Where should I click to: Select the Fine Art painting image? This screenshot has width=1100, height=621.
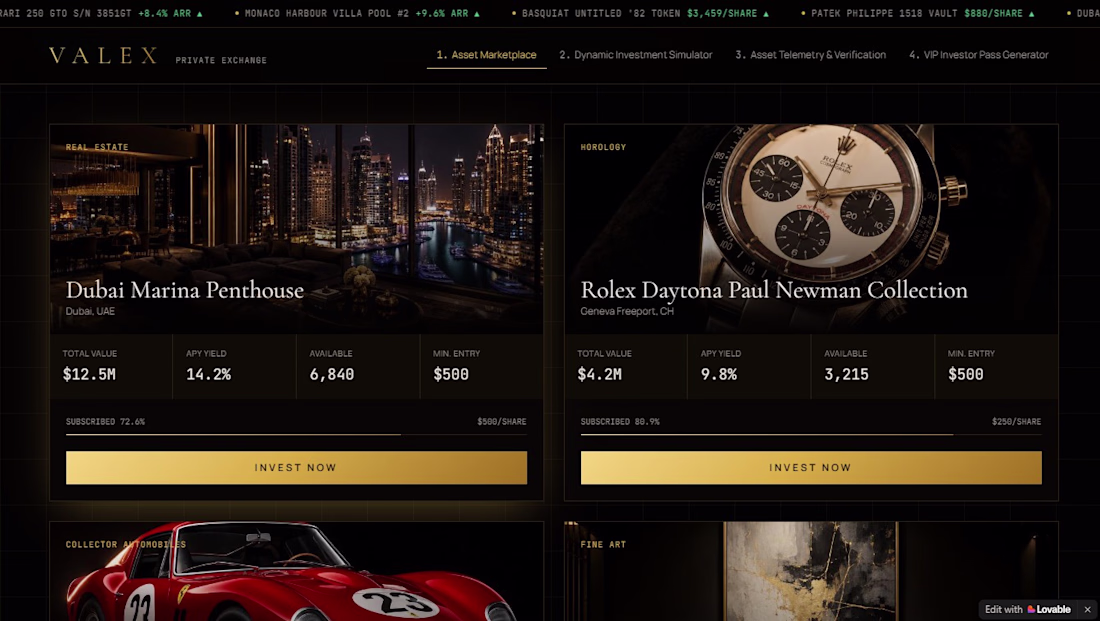(811, 571)
